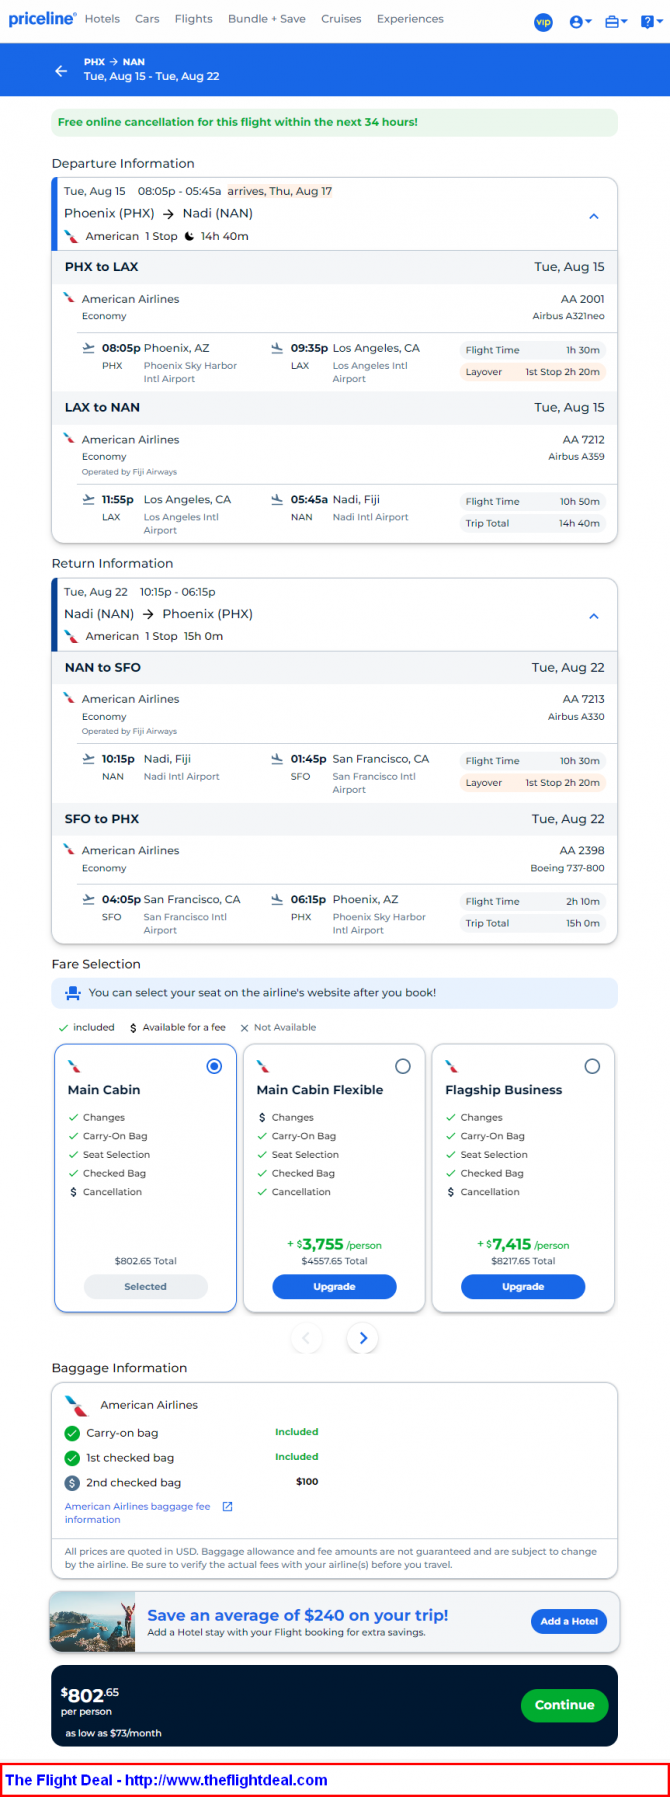The width and height of the screenshot is (670, 1797).
Task: Click the landing icon beside 01:45p San Francisco
Action: [x=277, y=759]
